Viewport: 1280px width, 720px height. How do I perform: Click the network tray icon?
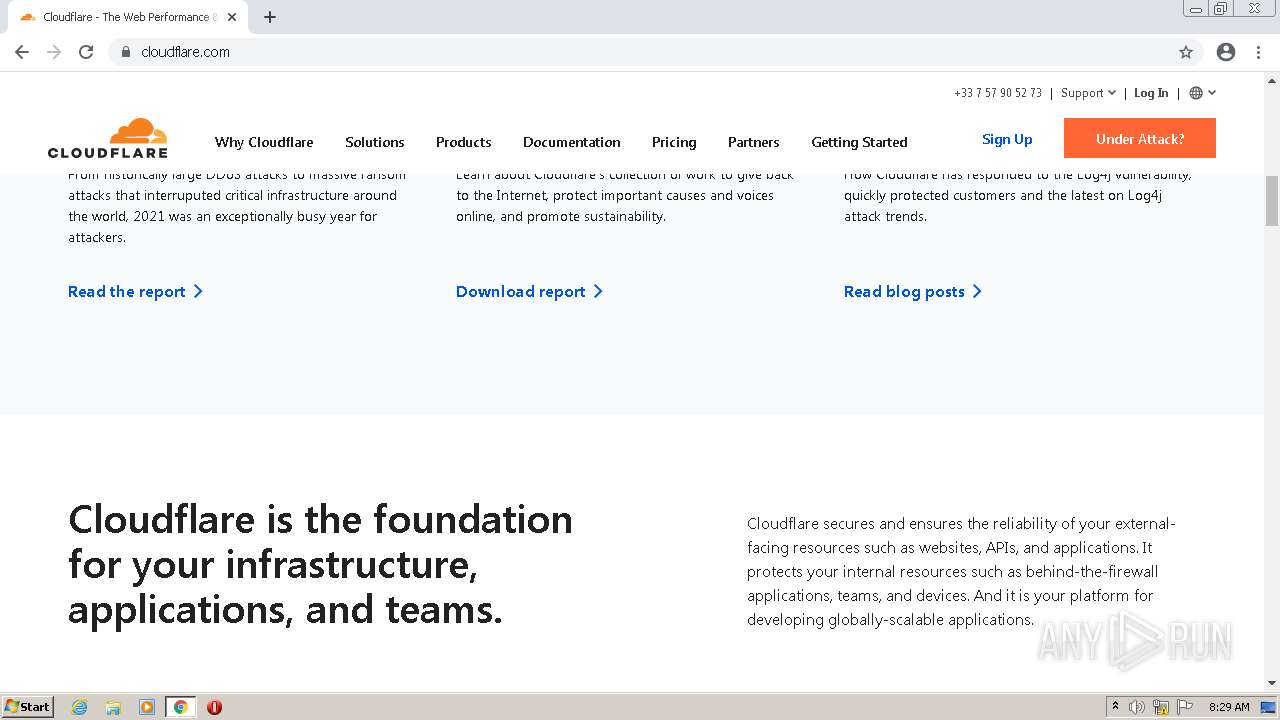coord(1161,707)
